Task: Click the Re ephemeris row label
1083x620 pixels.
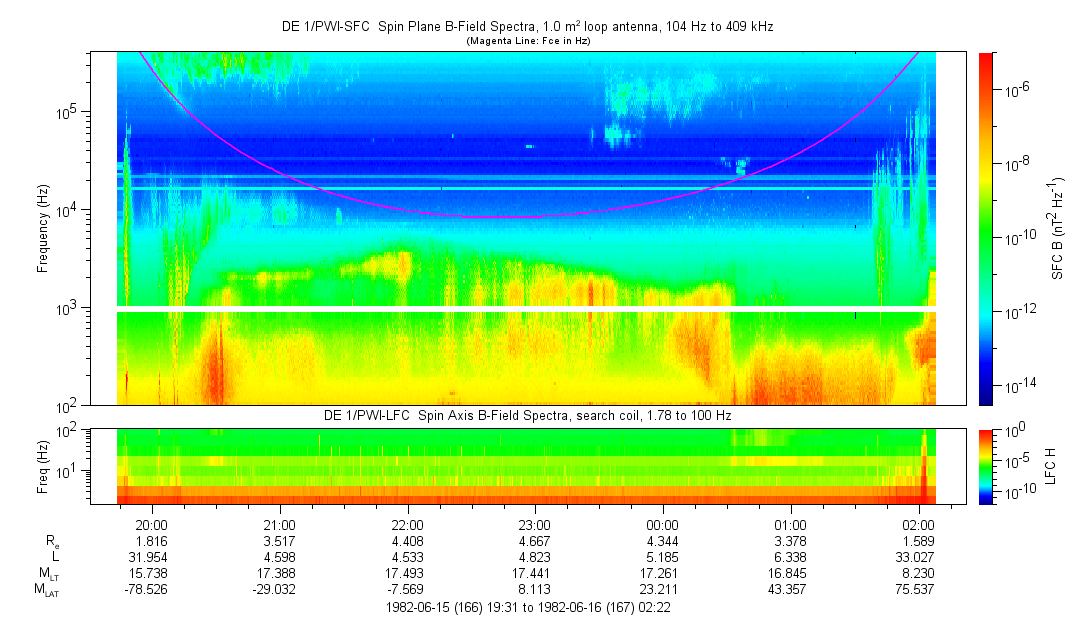Action: (50, 541)
